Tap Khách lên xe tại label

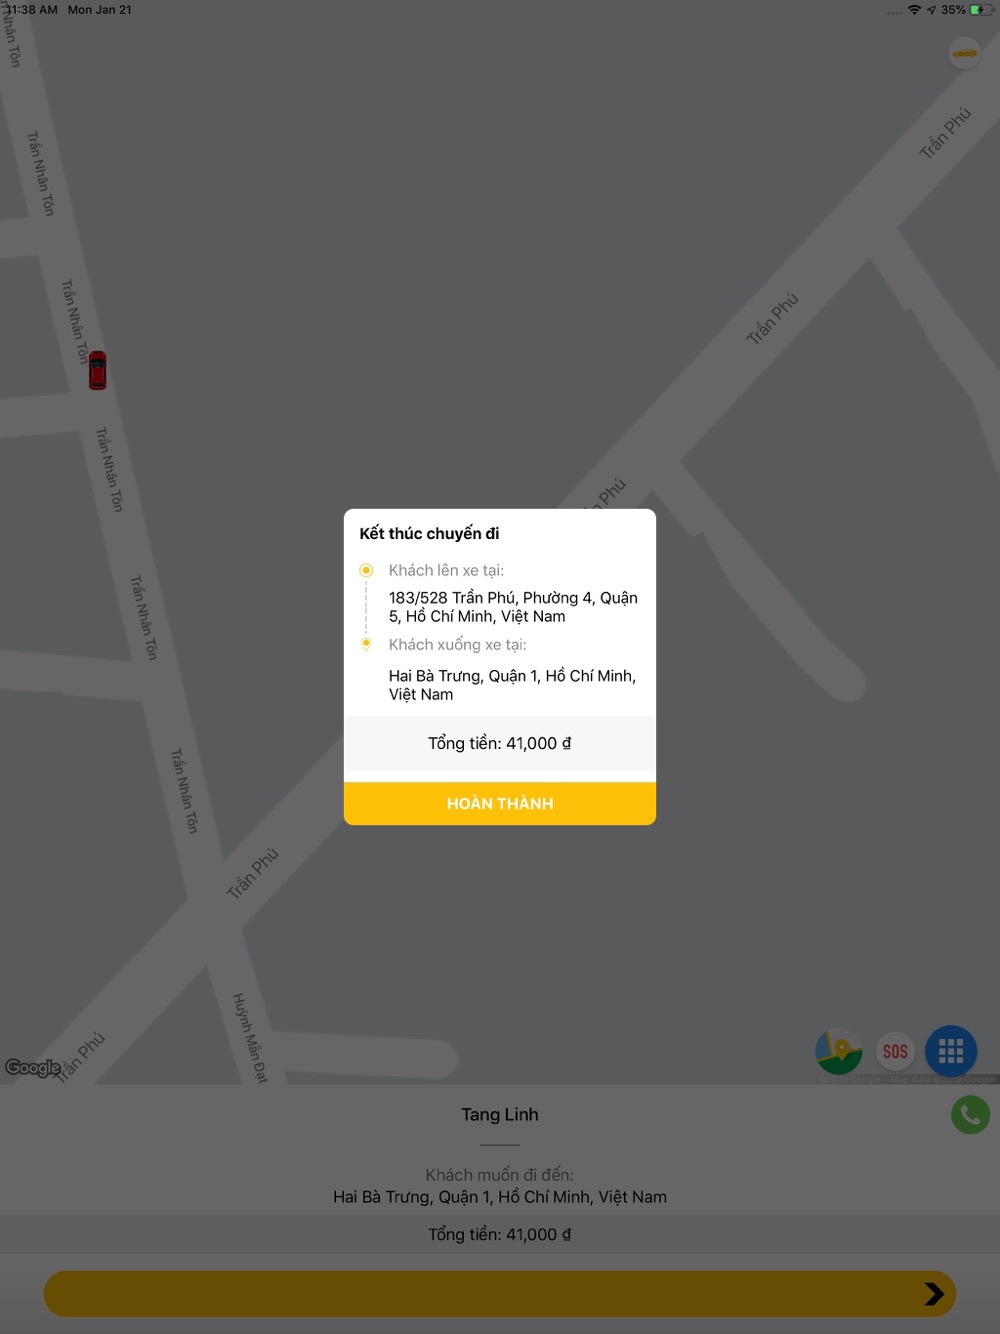[446, 570]
